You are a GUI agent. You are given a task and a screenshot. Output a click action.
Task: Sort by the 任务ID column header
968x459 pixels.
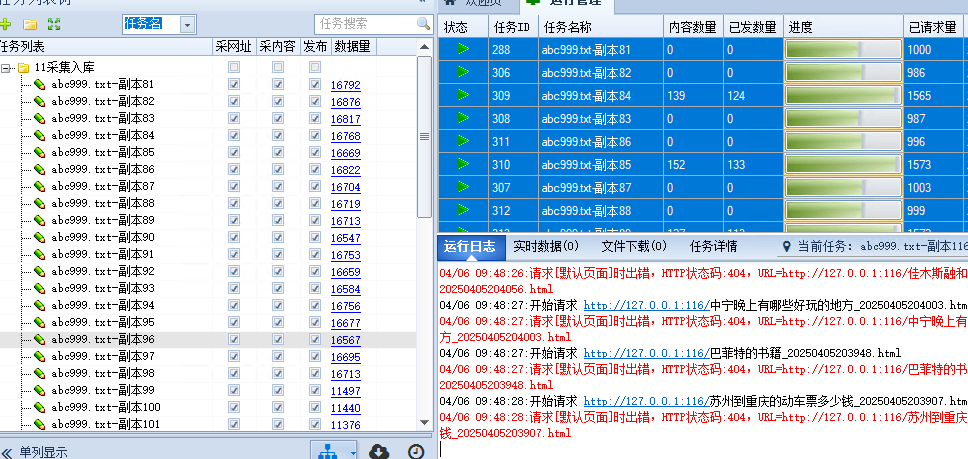tap(513, 27)
